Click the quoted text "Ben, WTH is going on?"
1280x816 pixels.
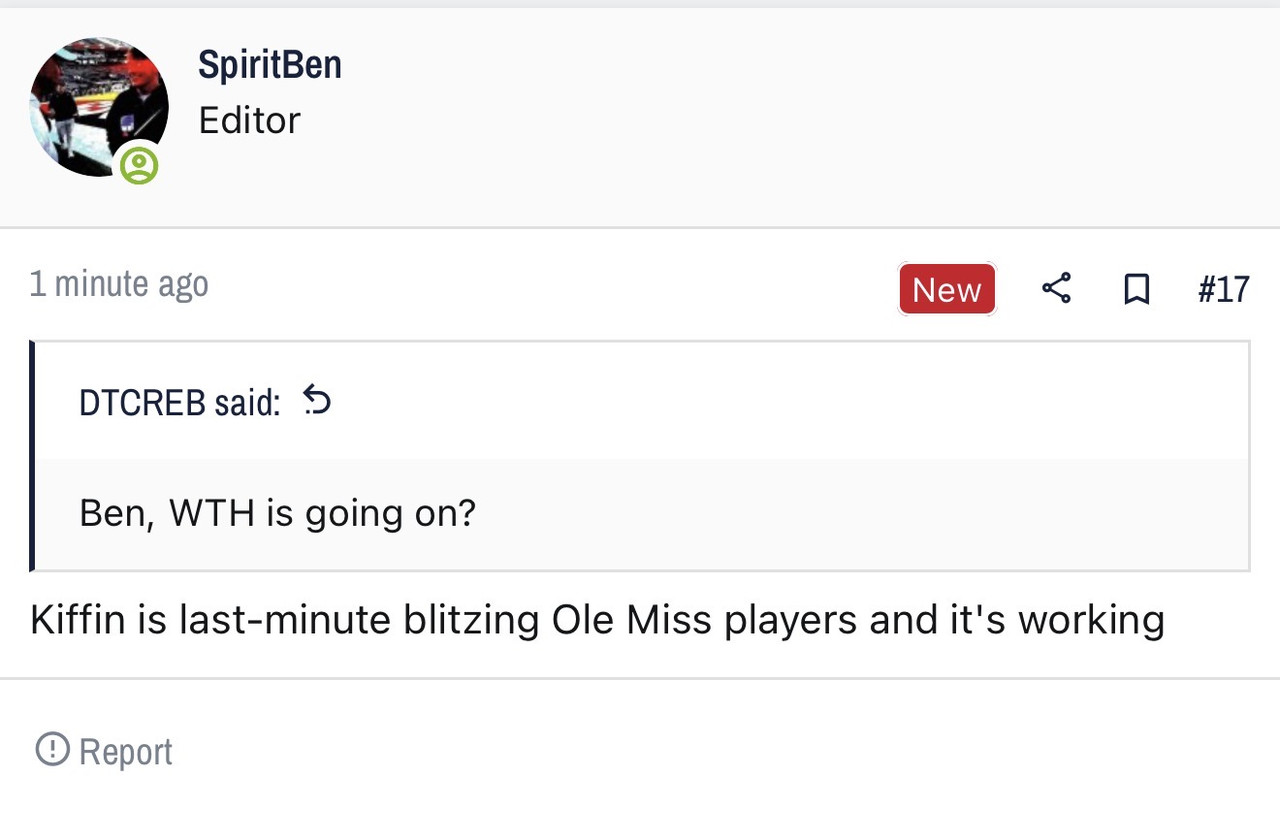pyautogui.click(x=277, y=513)
